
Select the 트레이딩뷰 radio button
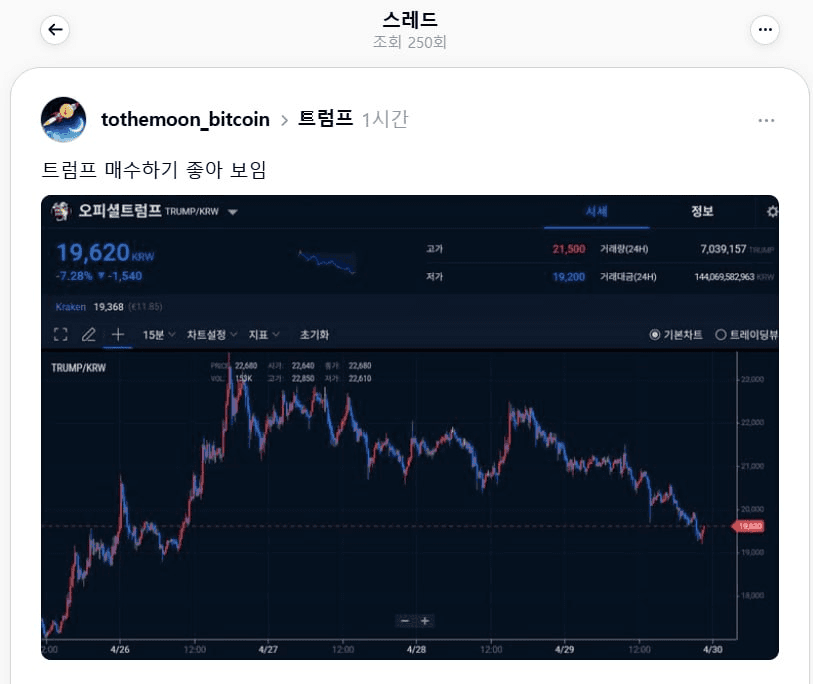pos(720,335)
